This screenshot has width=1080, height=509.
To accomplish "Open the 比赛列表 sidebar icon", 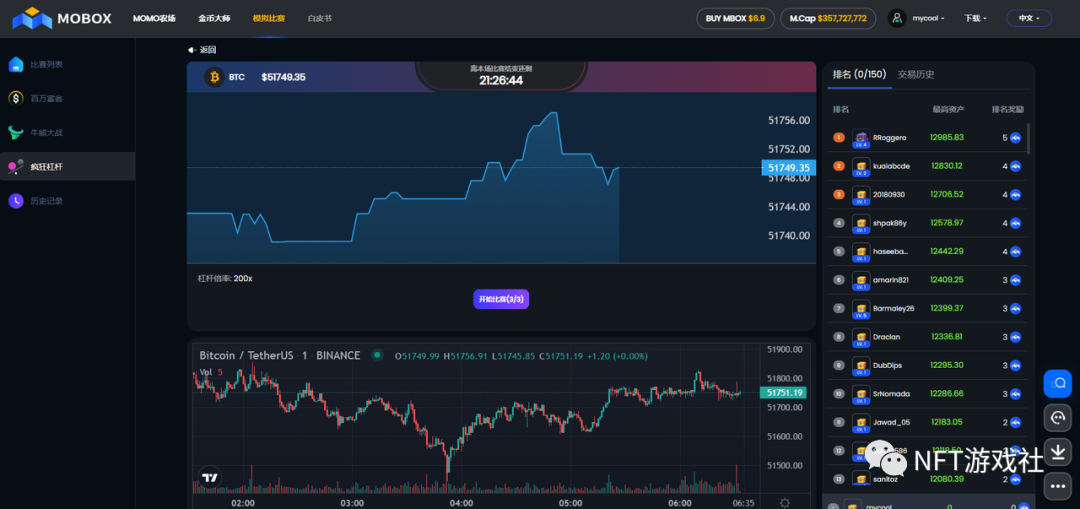I will 16,64.
